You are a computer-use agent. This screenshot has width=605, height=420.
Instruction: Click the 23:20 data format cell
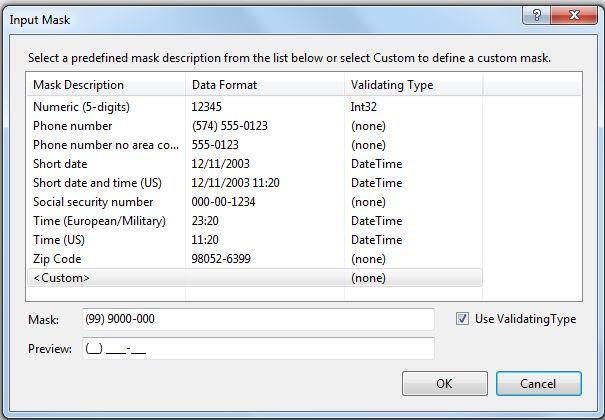(x=205, y=221)
